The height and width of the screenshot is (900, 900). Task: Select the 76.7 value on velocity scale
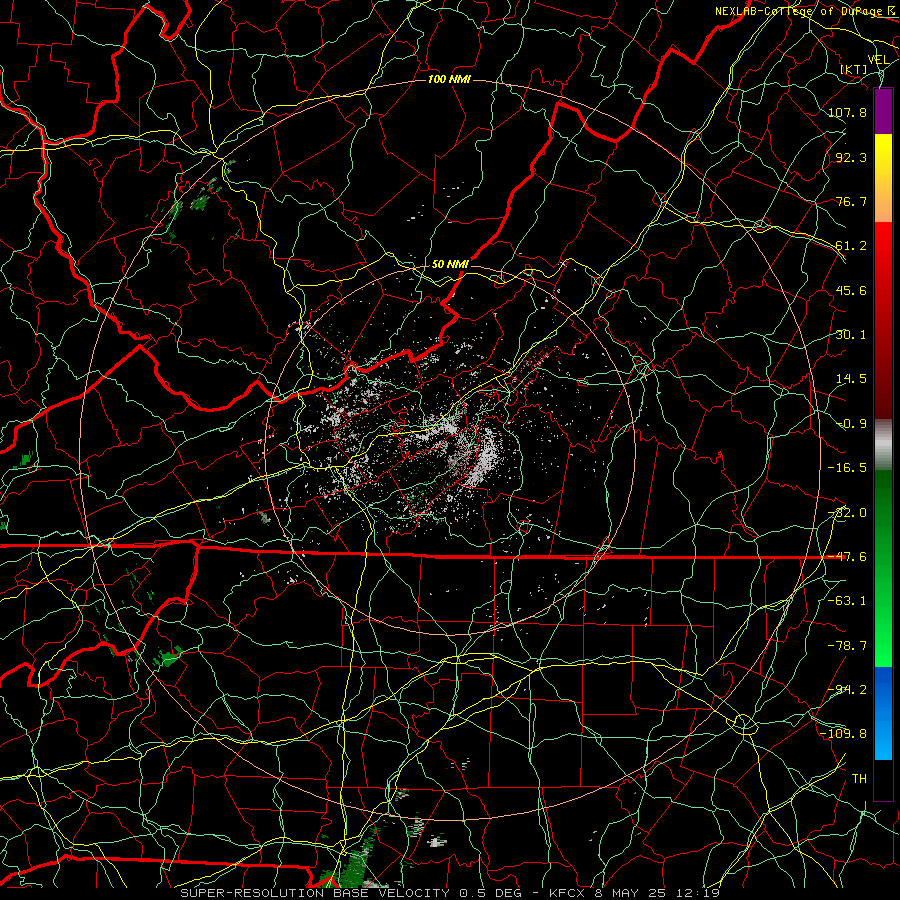click(851, 201)
